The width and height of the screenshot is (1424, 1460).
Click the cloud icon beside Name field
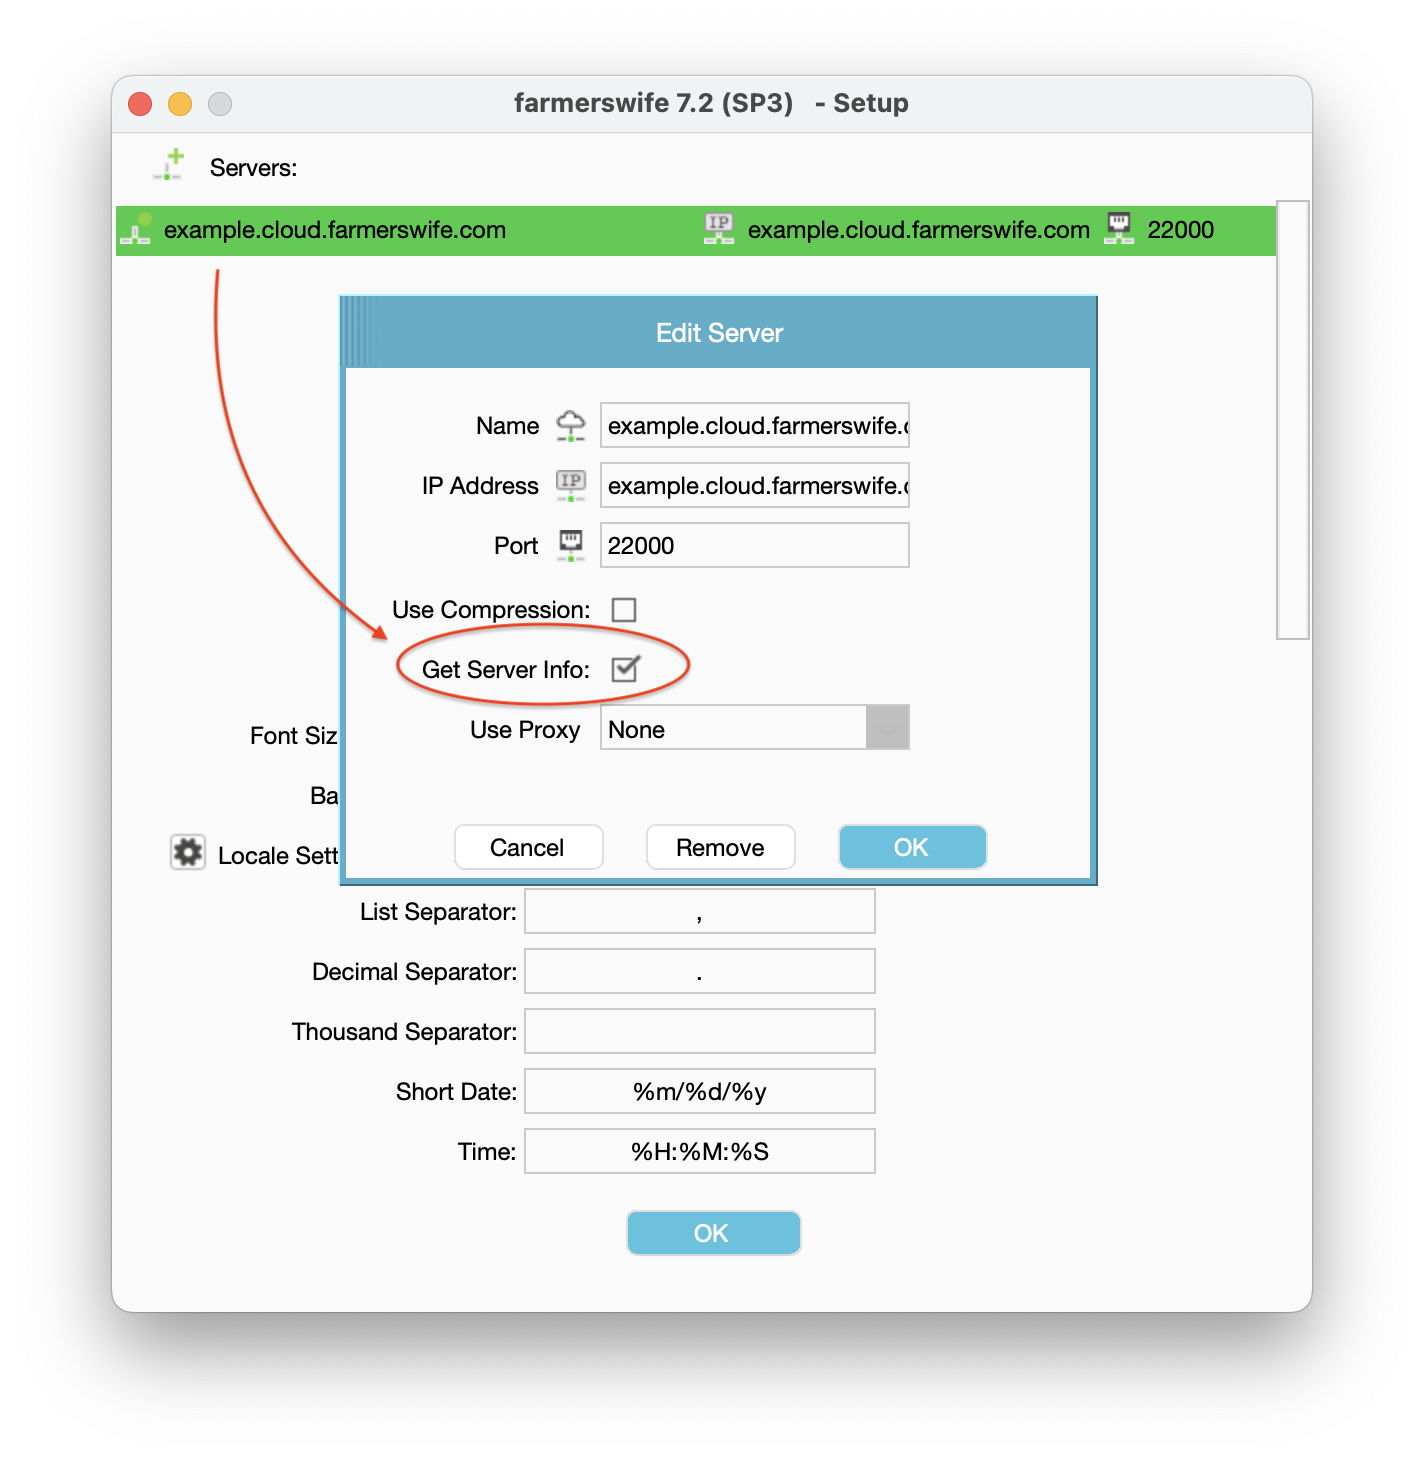click(x=571, y=425)
